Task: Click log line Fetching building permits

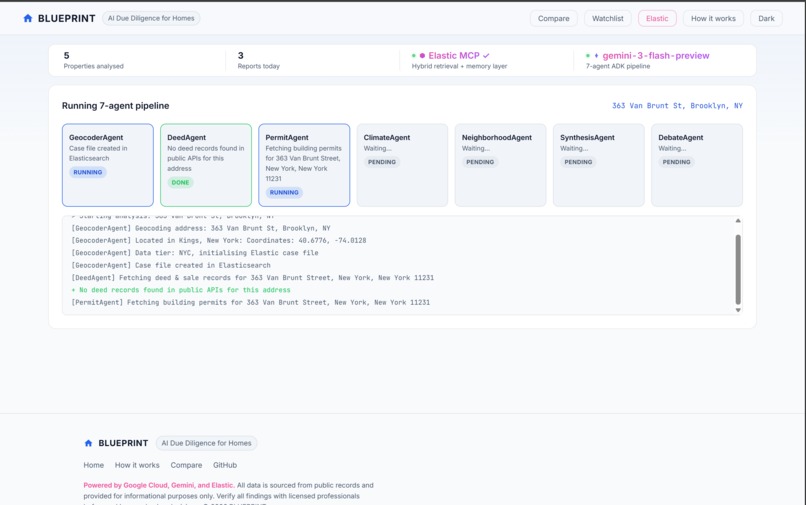Action: point(251,302)
